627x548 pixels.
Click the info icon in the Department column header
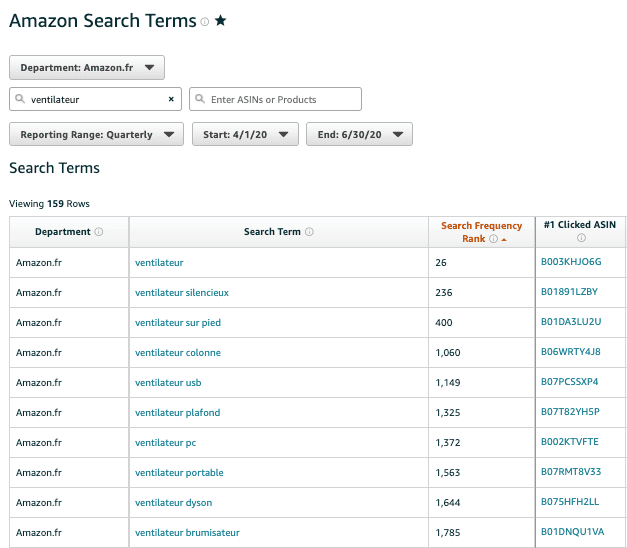coord(98,232)
